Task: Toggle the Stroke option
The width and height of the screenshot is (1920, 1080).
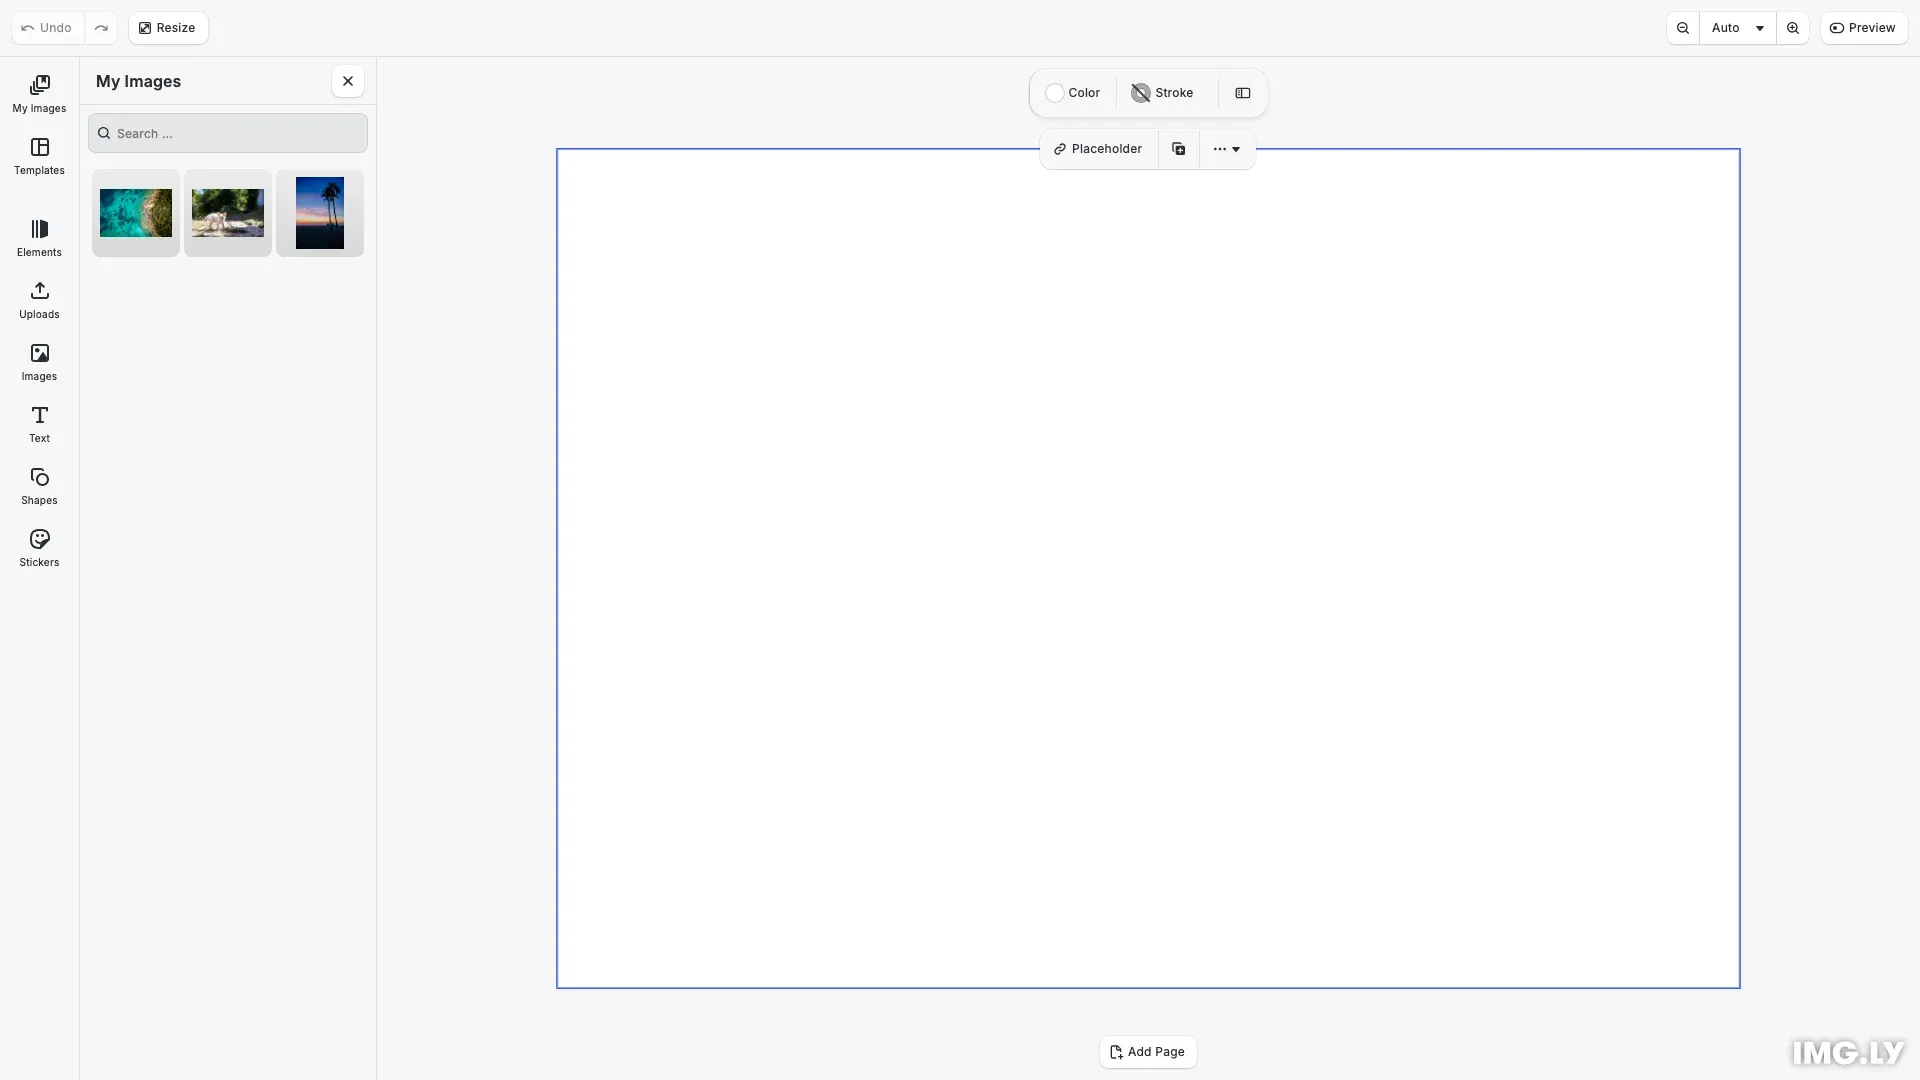Action: [1162, 92]
